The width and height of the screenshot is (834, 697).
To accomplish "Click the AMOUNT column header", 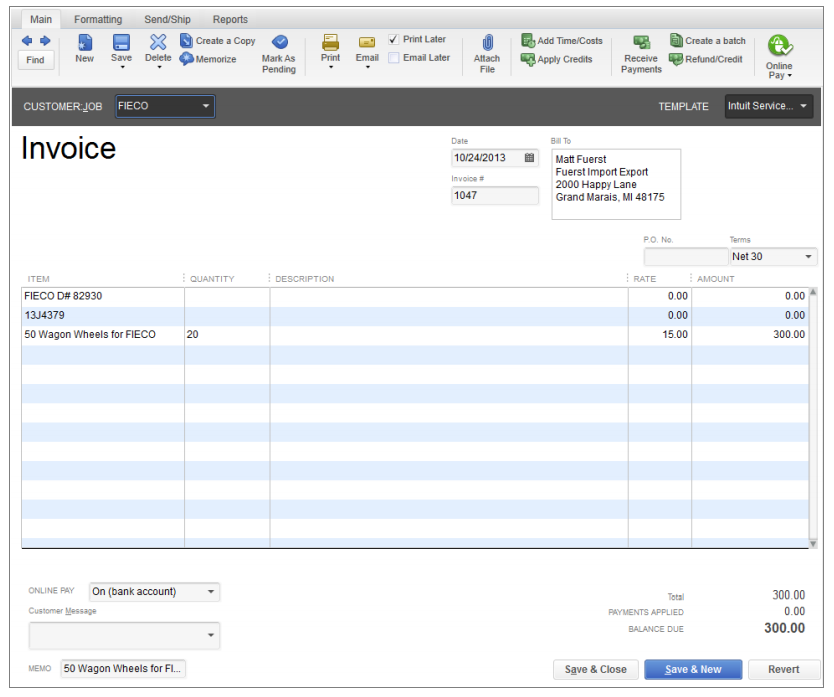I will click(x=715, y=279).
